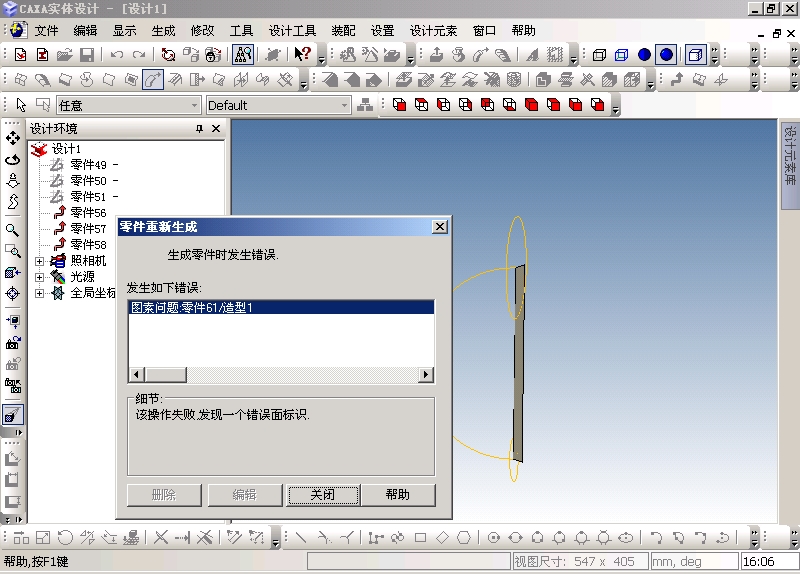The height and width of the screenshot is (574, 800).
Task: Open the 装配 menu
Action: click(x=343, y=31)
